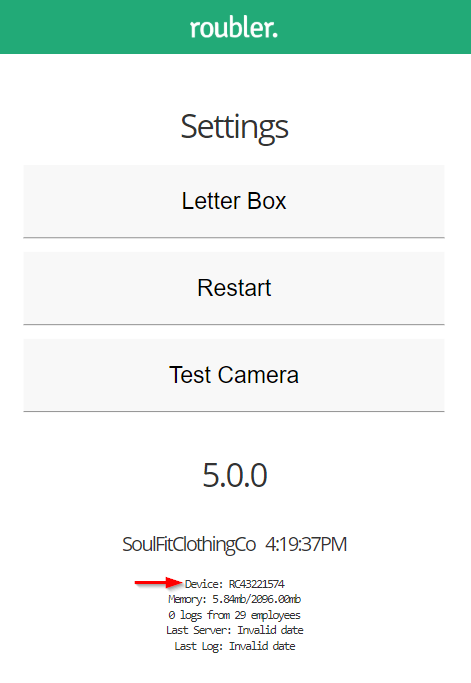Click the 2096.00mb total memory value
471x683 pixels.
(276, 599)
